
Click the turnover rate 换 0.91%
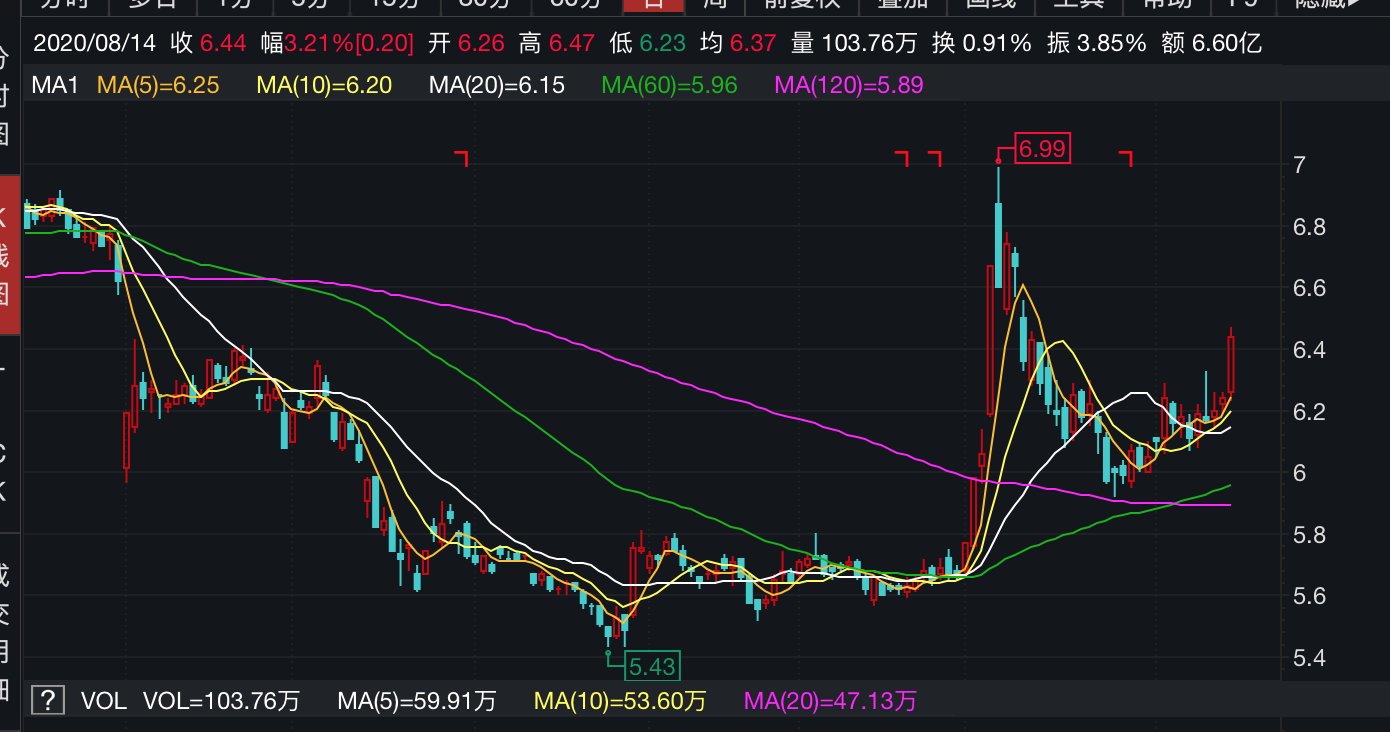click(x=982, y=44)
